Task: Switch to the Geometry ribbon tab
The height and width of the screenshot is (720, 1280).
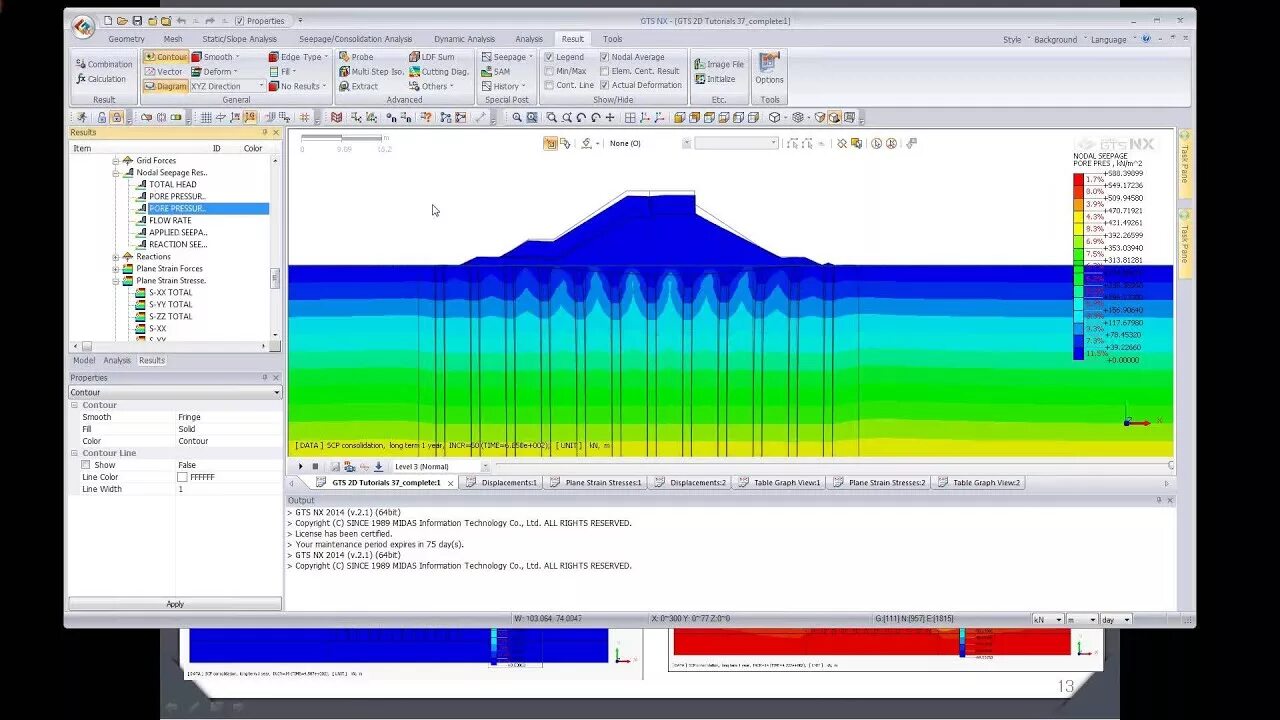Action: pos(126,39)
